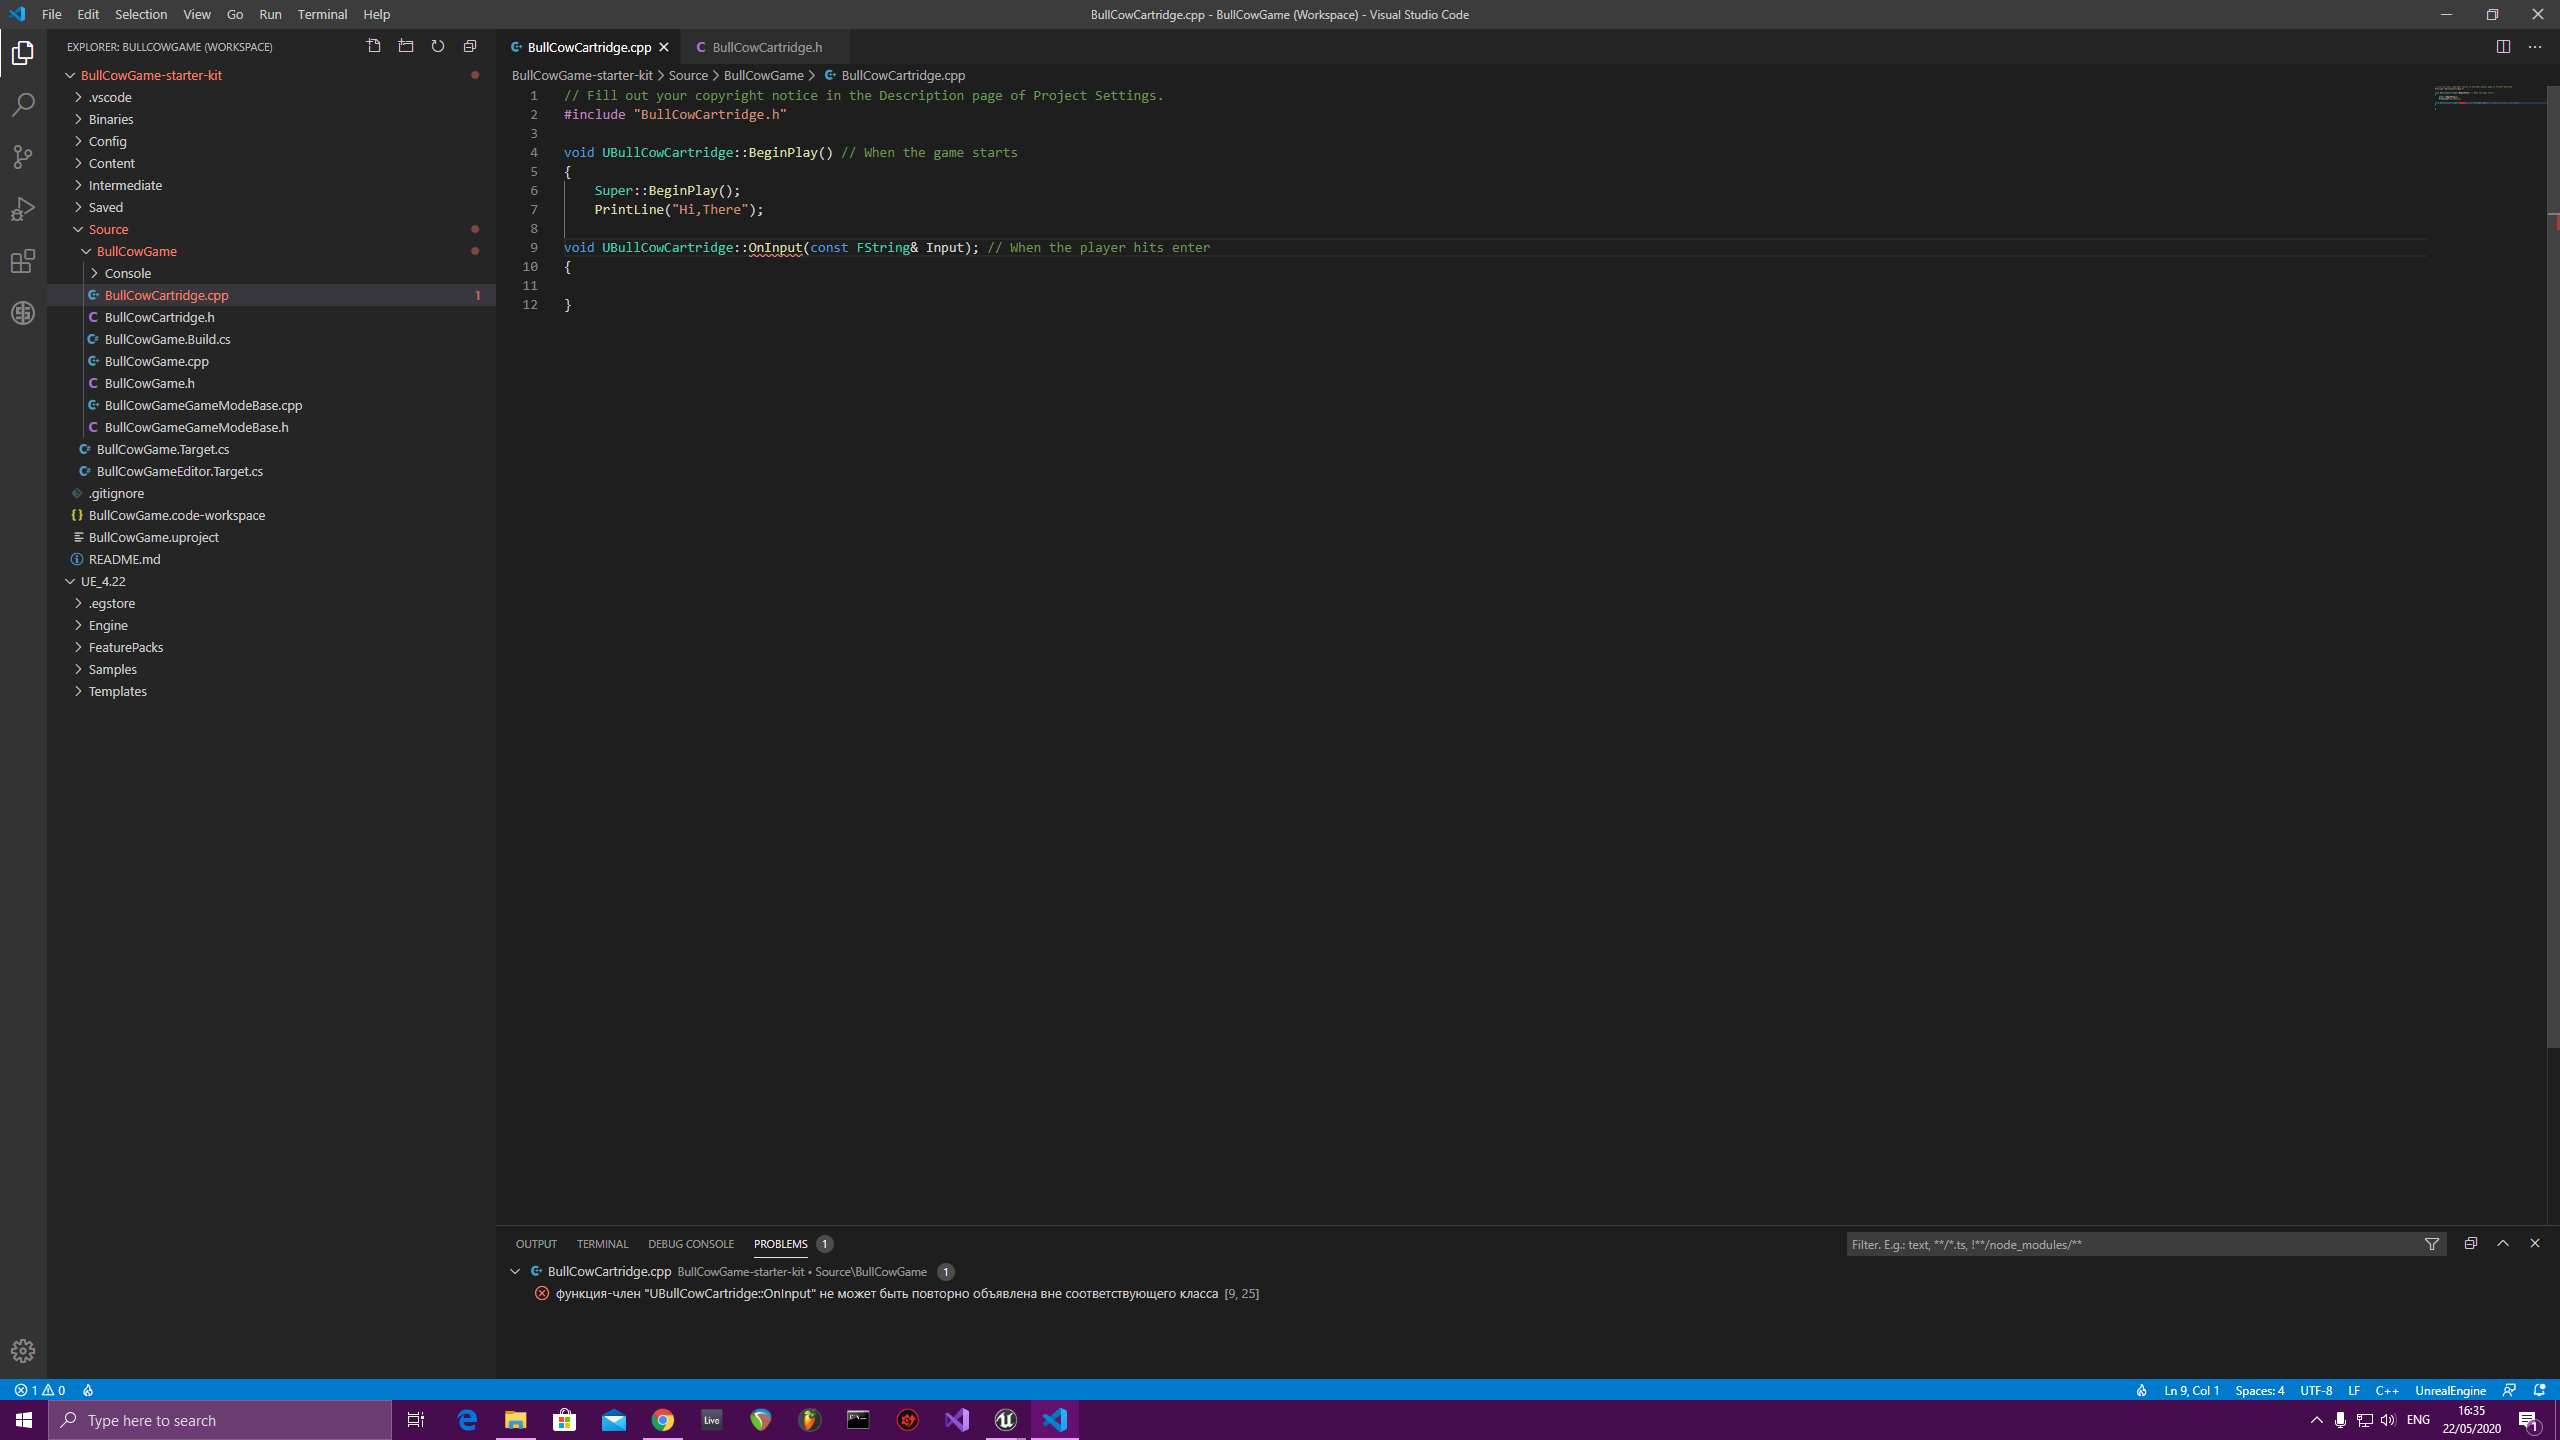This screenshot has width=2560, height=1440.
Task: Refresh the Explorer file tree
Action: [x=437, y=45]
